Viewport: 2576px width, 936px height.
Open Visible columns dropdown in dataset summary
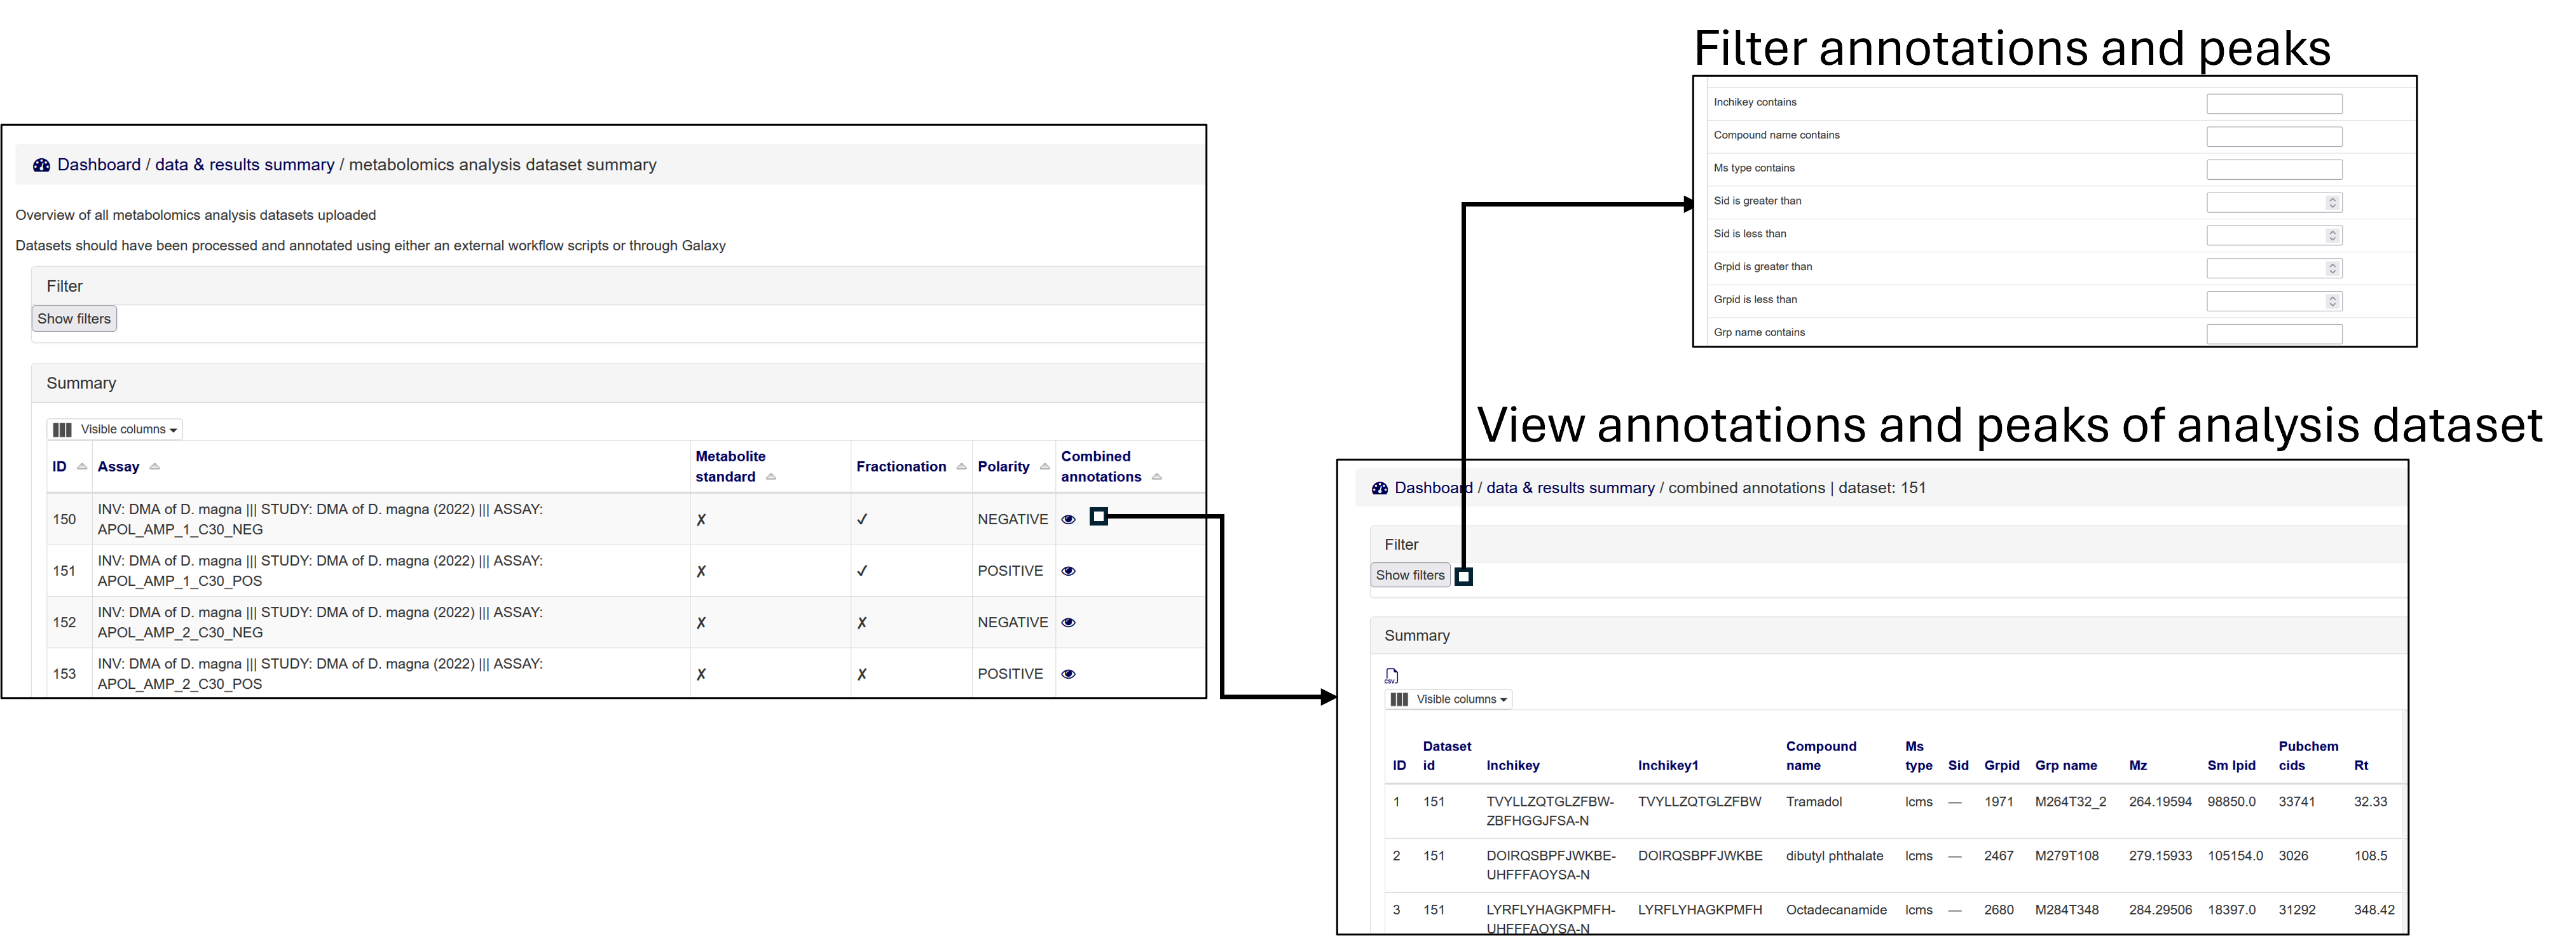click(x=115, y=429)
